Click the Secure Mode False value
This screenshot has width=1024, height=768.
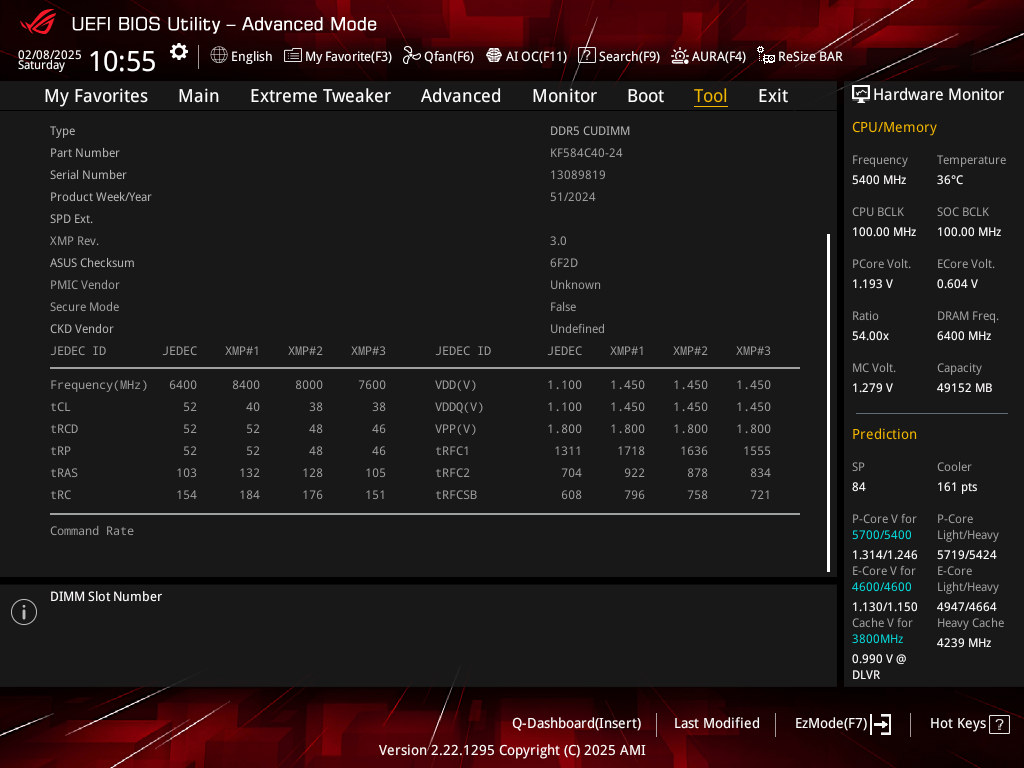(x=563, y=307)
